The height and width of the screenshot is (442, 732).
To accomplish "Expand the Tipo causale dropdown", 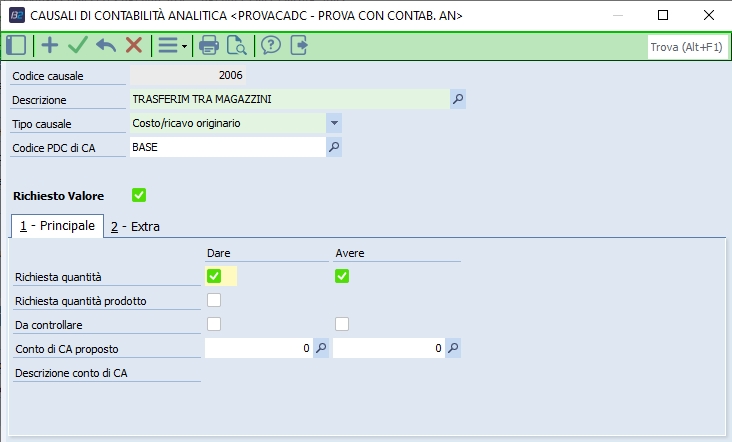I will [334, 123].
